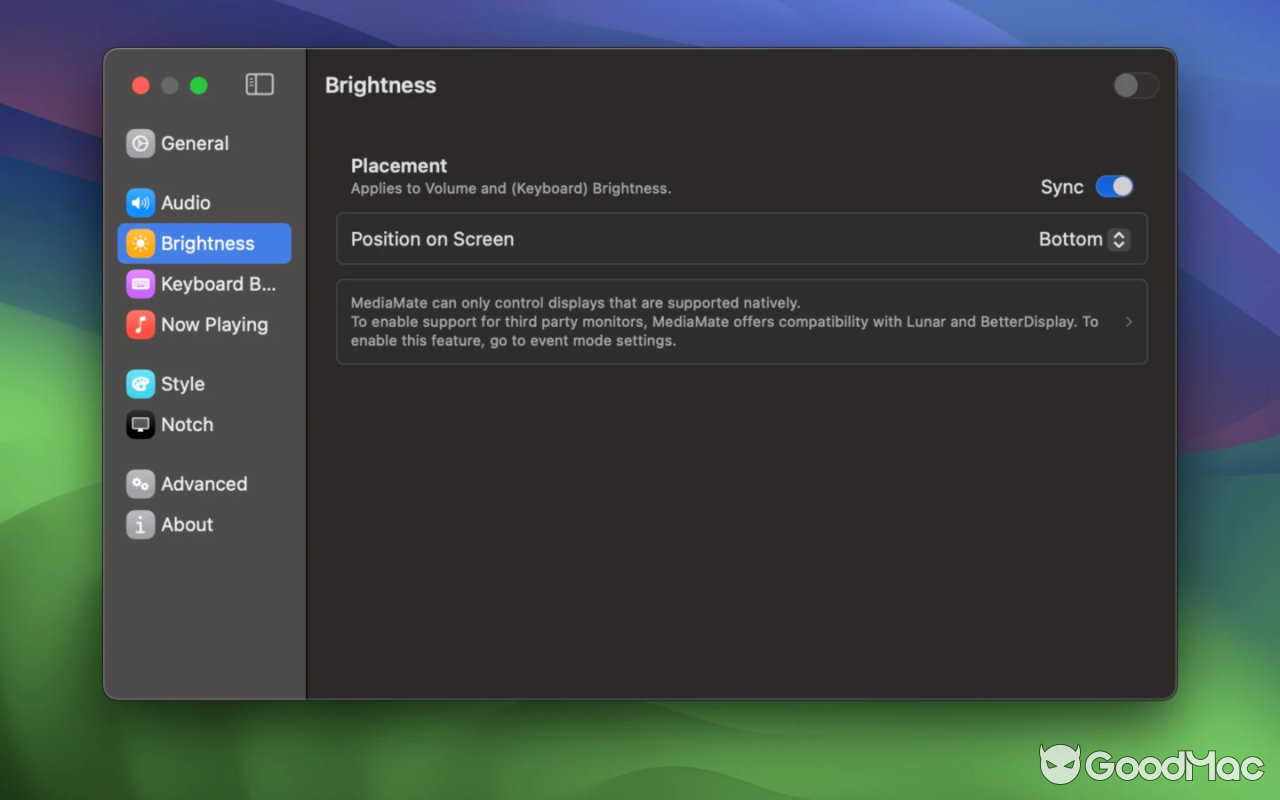Image resolution: width=1280 pixels, height=800 pixels.
Task: Open the General settings icon
Action: 139,143
